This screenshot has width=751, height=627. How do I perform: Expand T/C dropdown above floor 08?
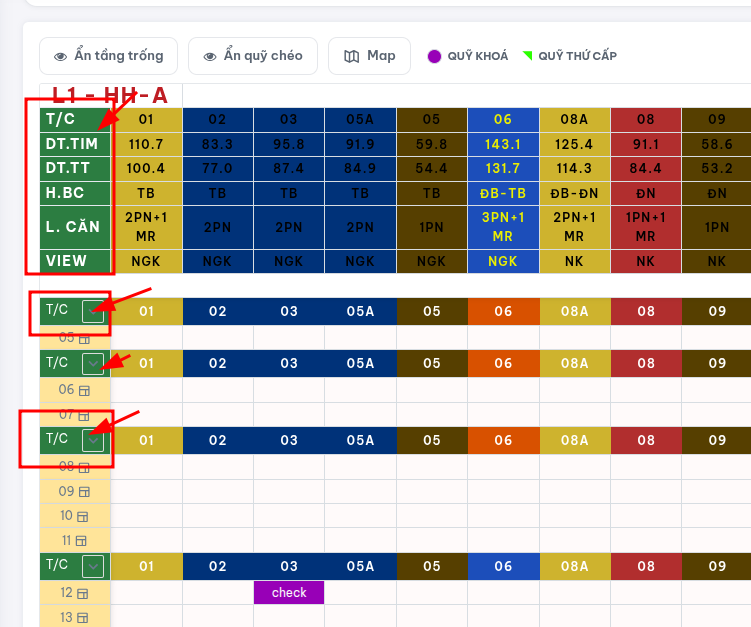[93, 440]
